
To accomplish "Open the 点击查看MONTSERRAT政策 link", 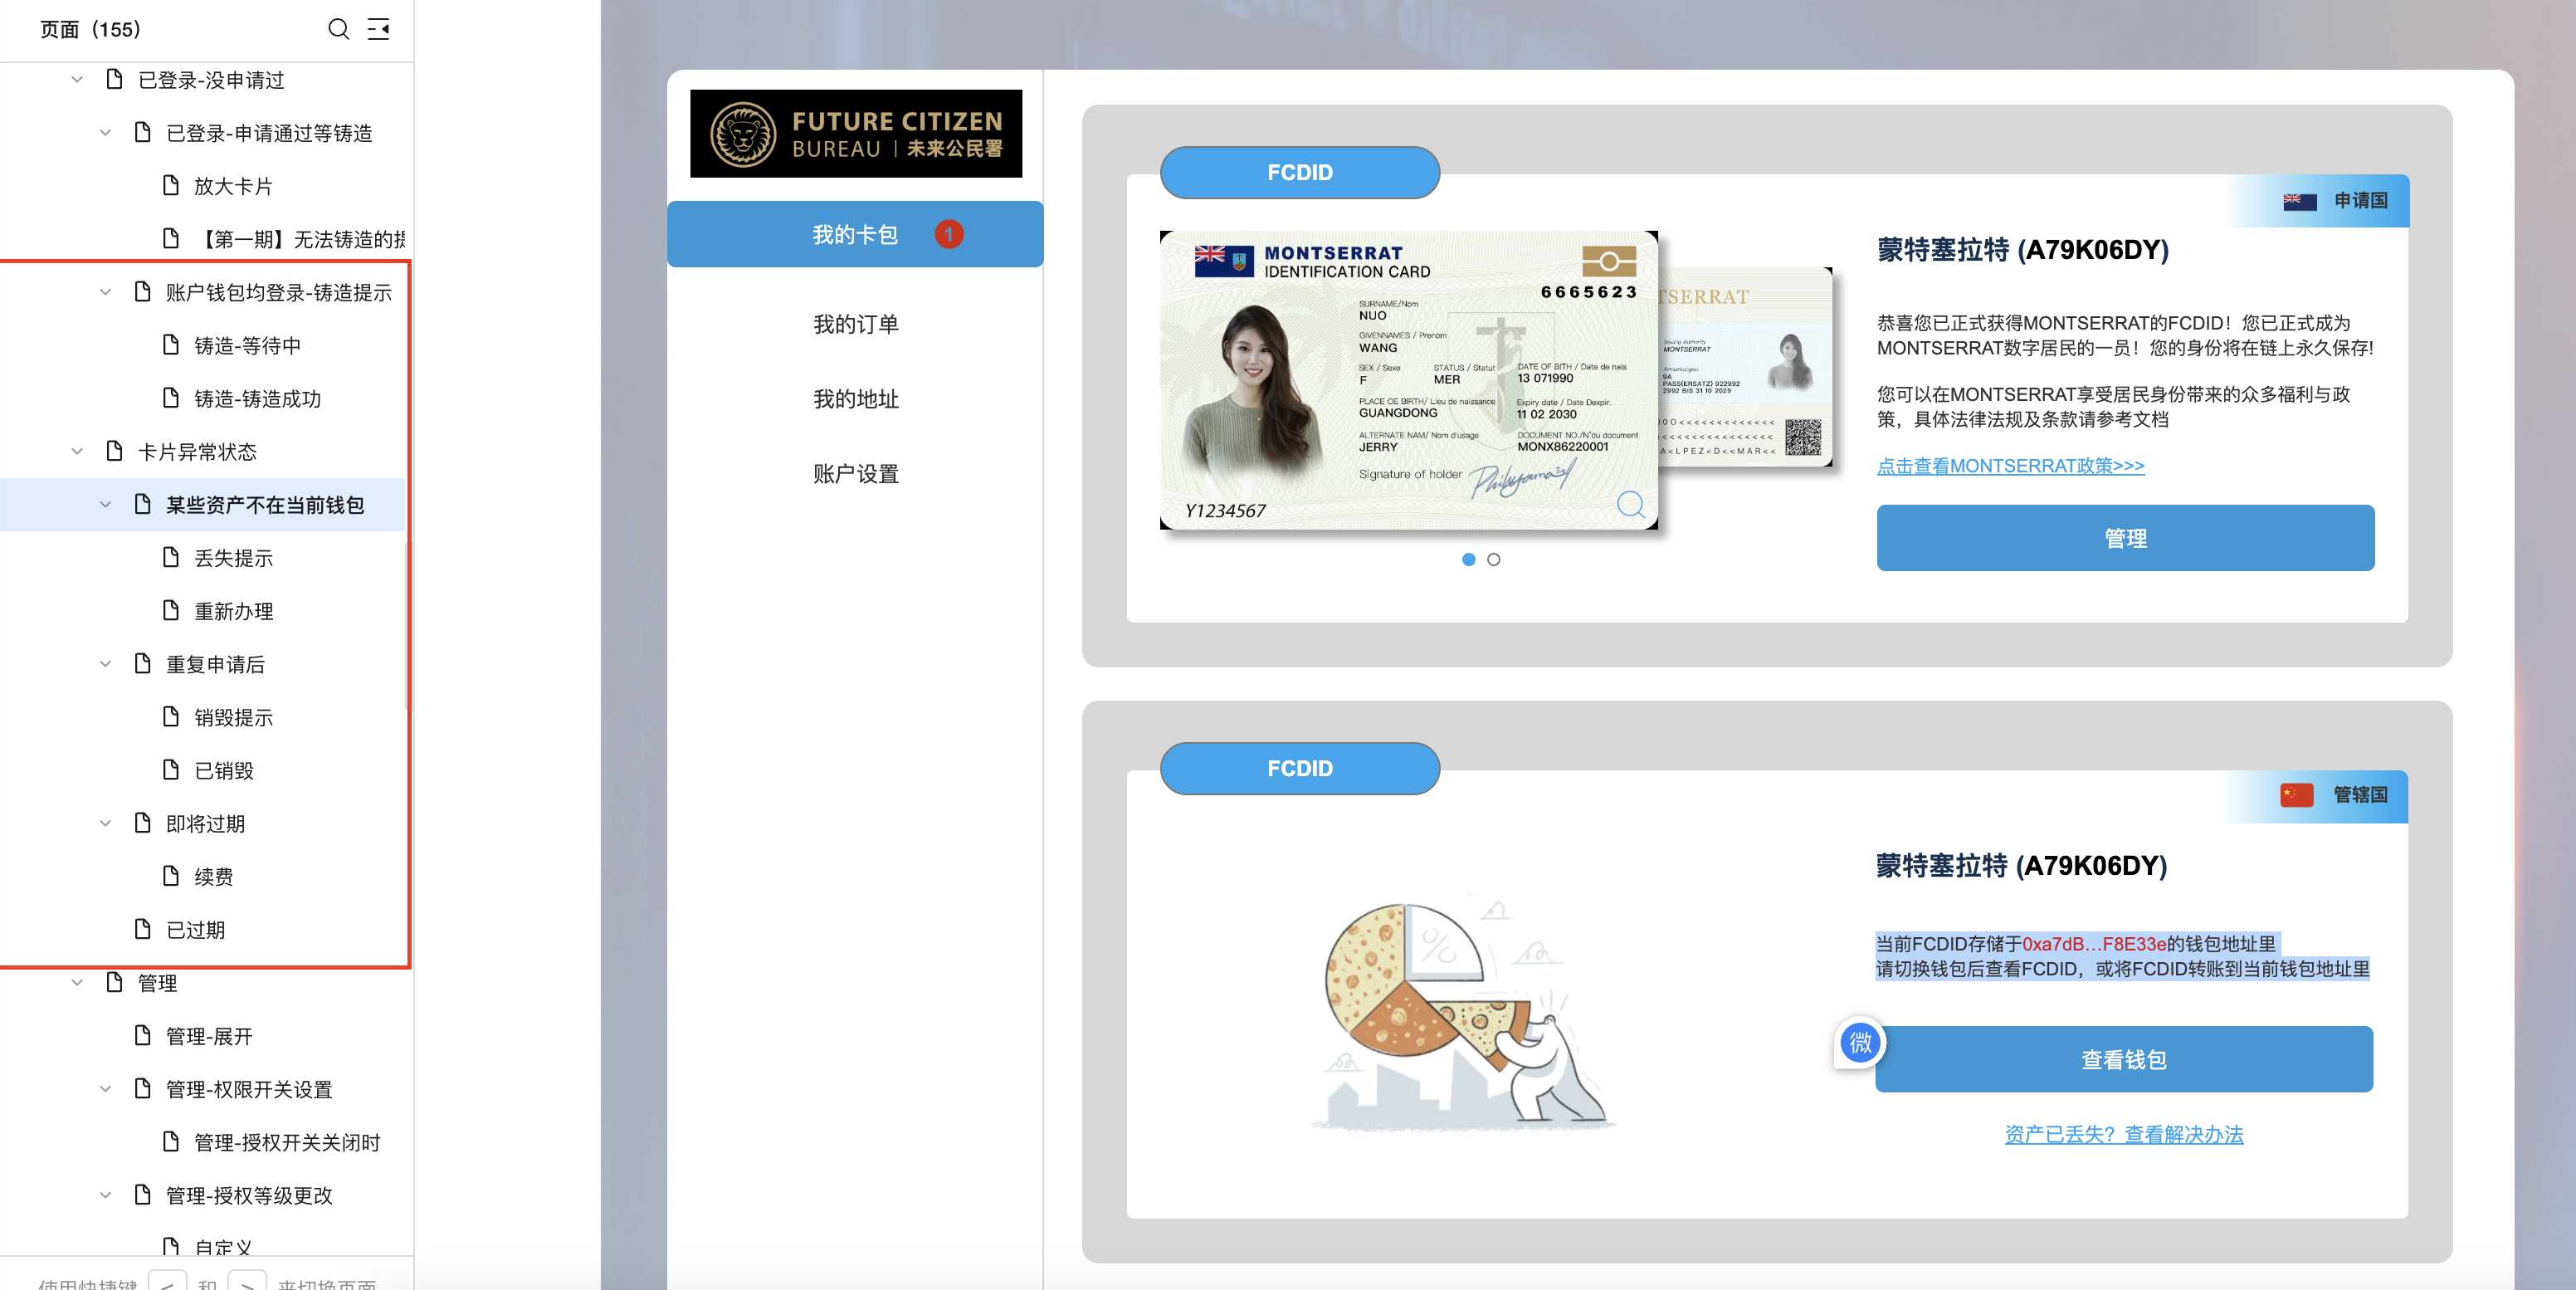I will coord(2010,466).
